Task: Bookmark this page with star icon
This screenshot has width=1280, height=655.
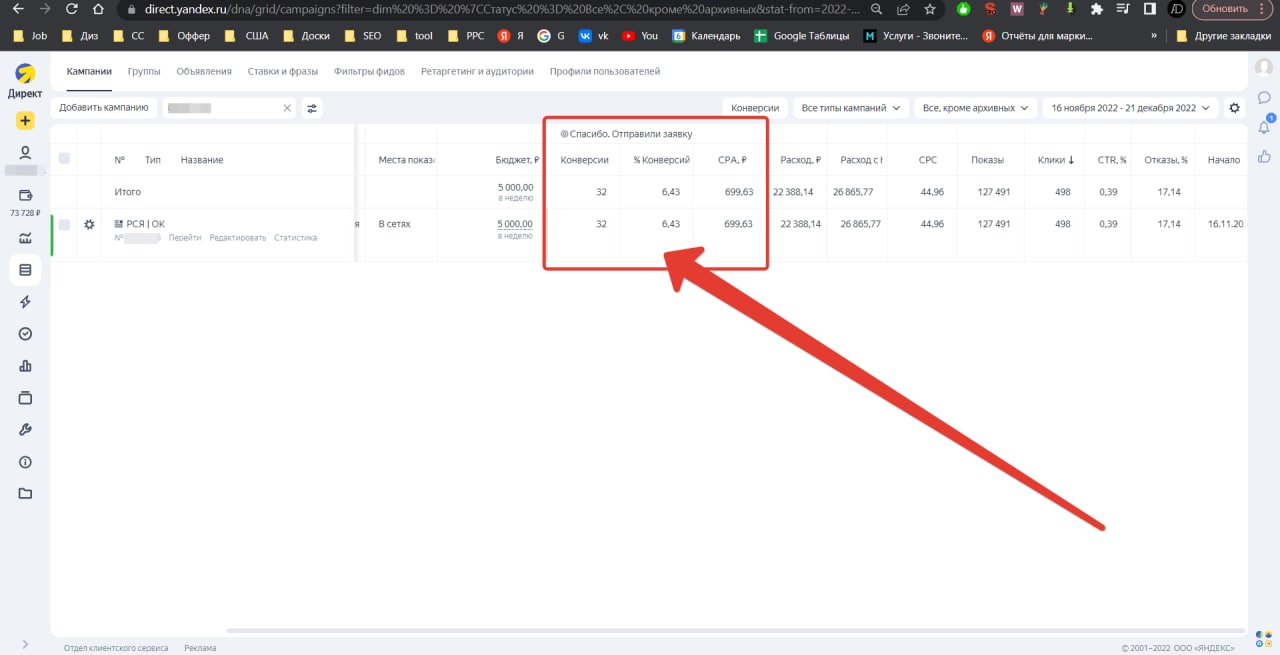Action: pos(930,9)
